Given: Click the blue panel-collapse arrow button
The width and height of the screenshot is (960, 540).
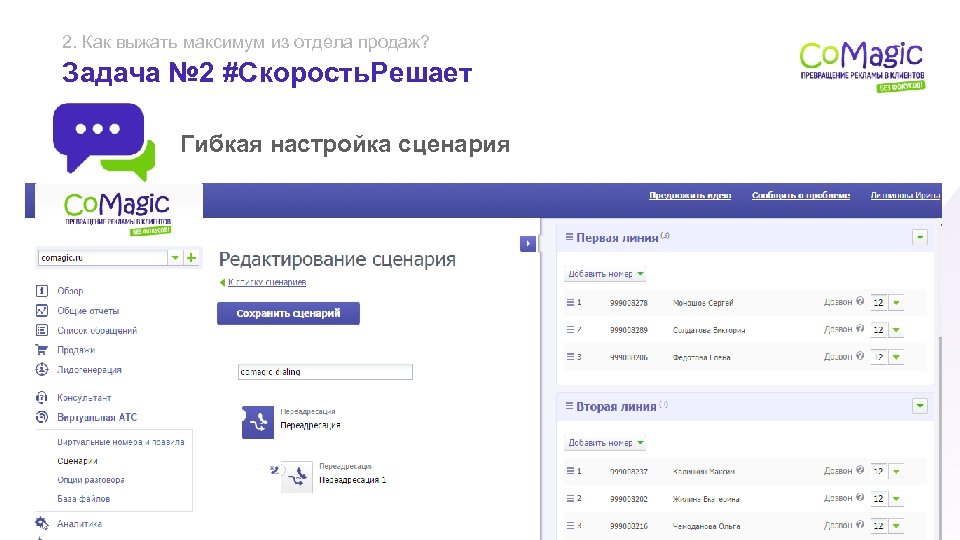Looking at the screenshot, I should [528, 244].
